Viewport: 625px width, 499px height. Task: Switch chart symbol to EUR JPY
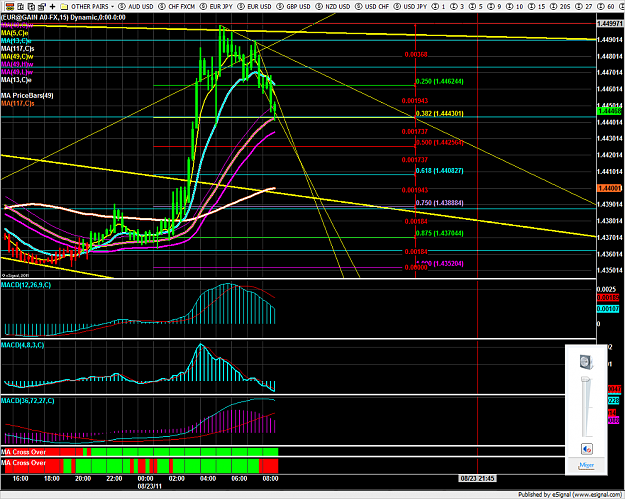pos(216,6)
